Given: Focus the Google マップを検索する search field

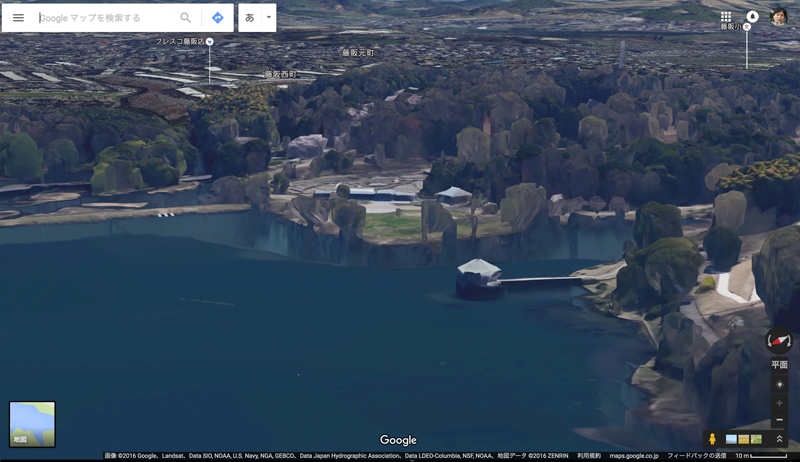Looking at the screenshot, I should 105,18.
